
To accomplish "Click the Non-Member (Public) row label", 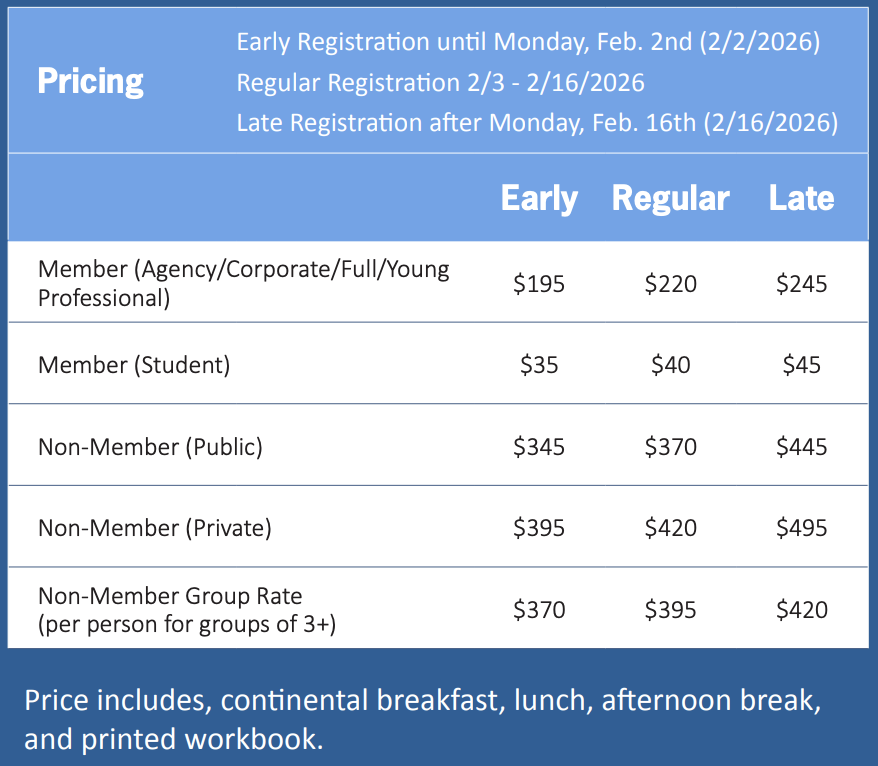I will (x=150, y=446).
